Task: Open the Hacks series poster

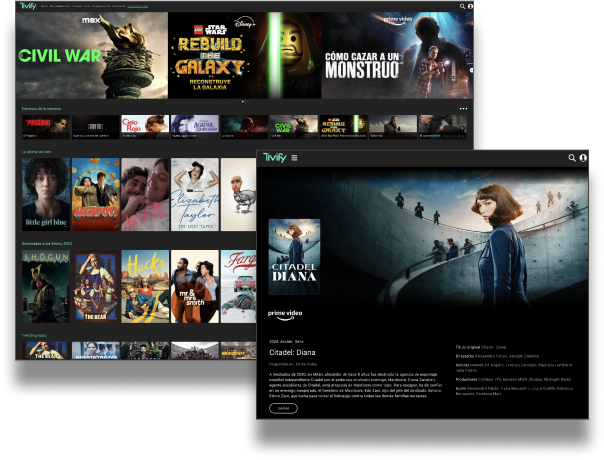Action: coord(145,287)
